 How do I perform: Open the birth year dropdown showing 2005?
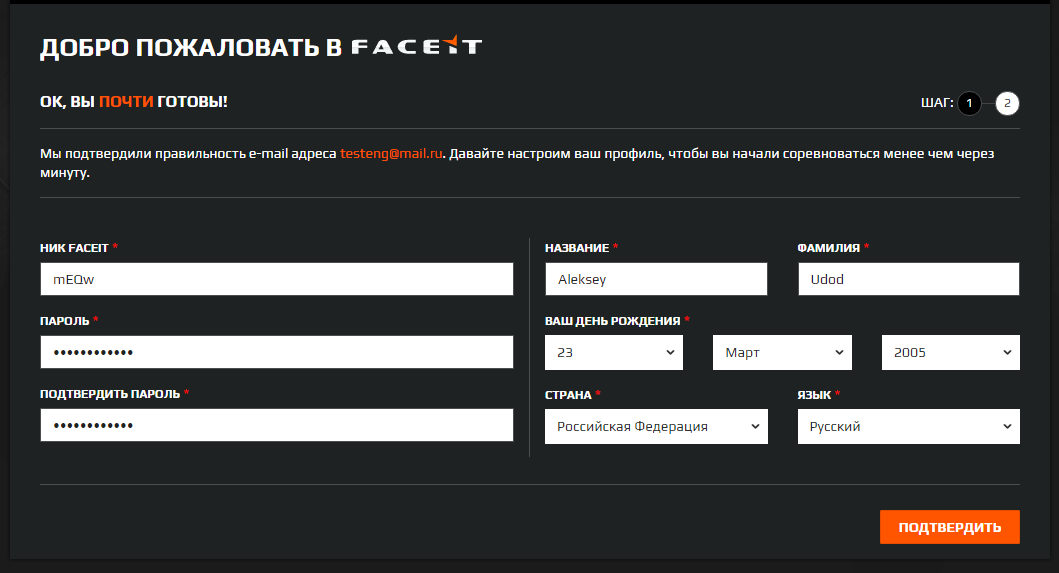click(x=950, y=353)
